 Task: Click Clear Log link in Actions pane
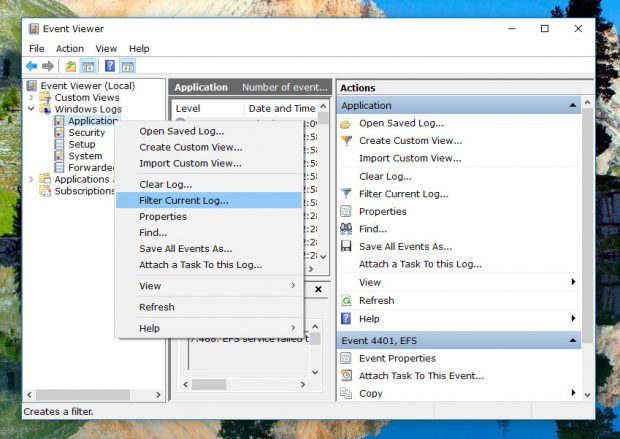click(x=385, y=176)
